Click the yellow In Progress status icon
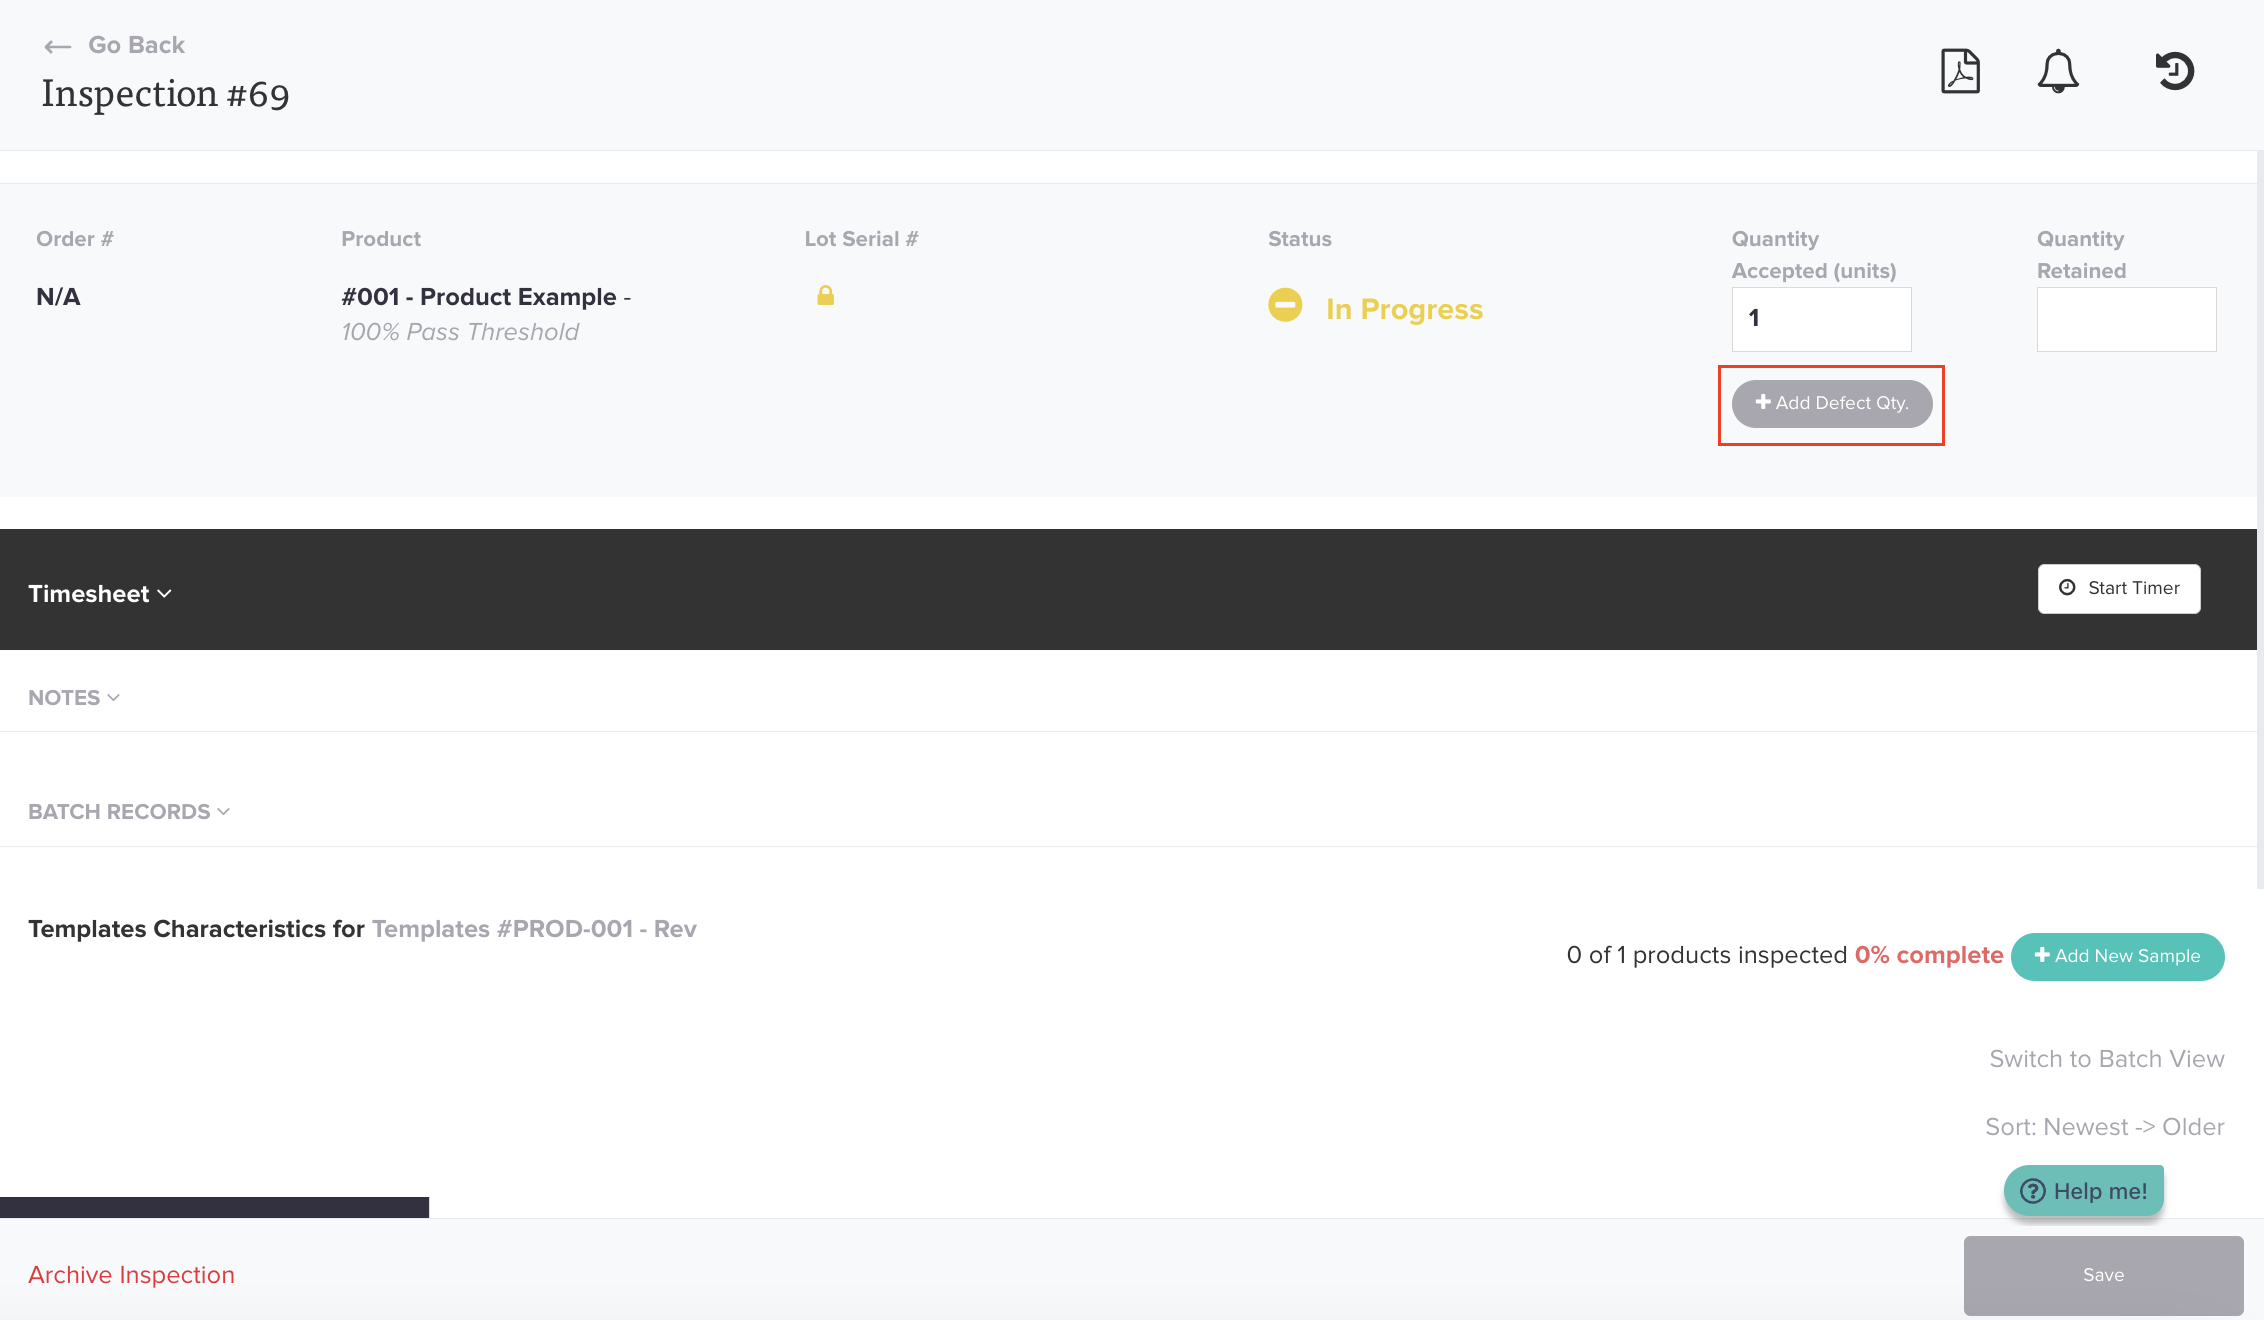The image size is (2264, 1320). pyautogui.click(x=1285, y=305)
